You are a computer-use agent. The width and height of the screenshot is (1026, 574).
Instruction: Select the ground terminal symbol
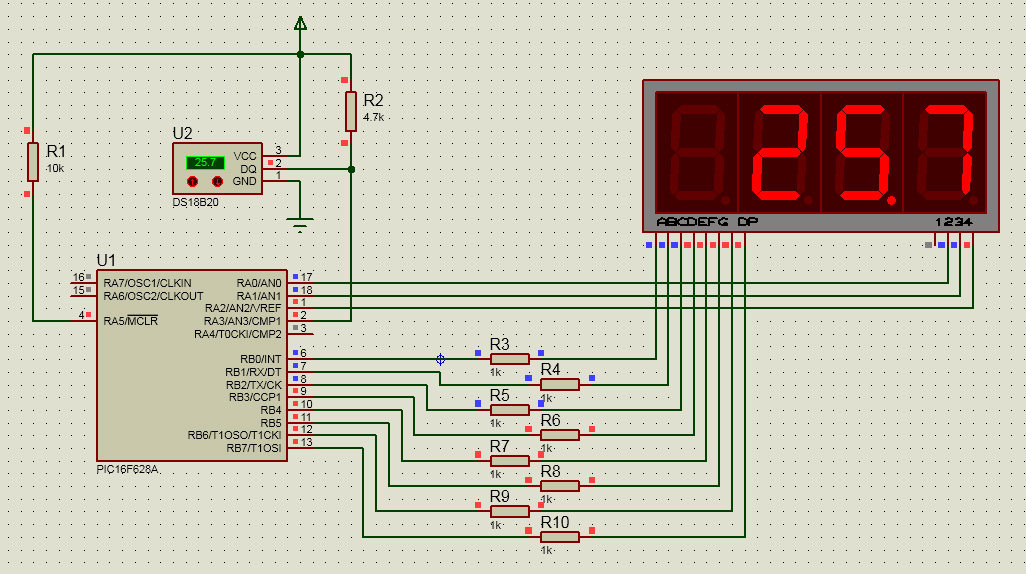299,224
